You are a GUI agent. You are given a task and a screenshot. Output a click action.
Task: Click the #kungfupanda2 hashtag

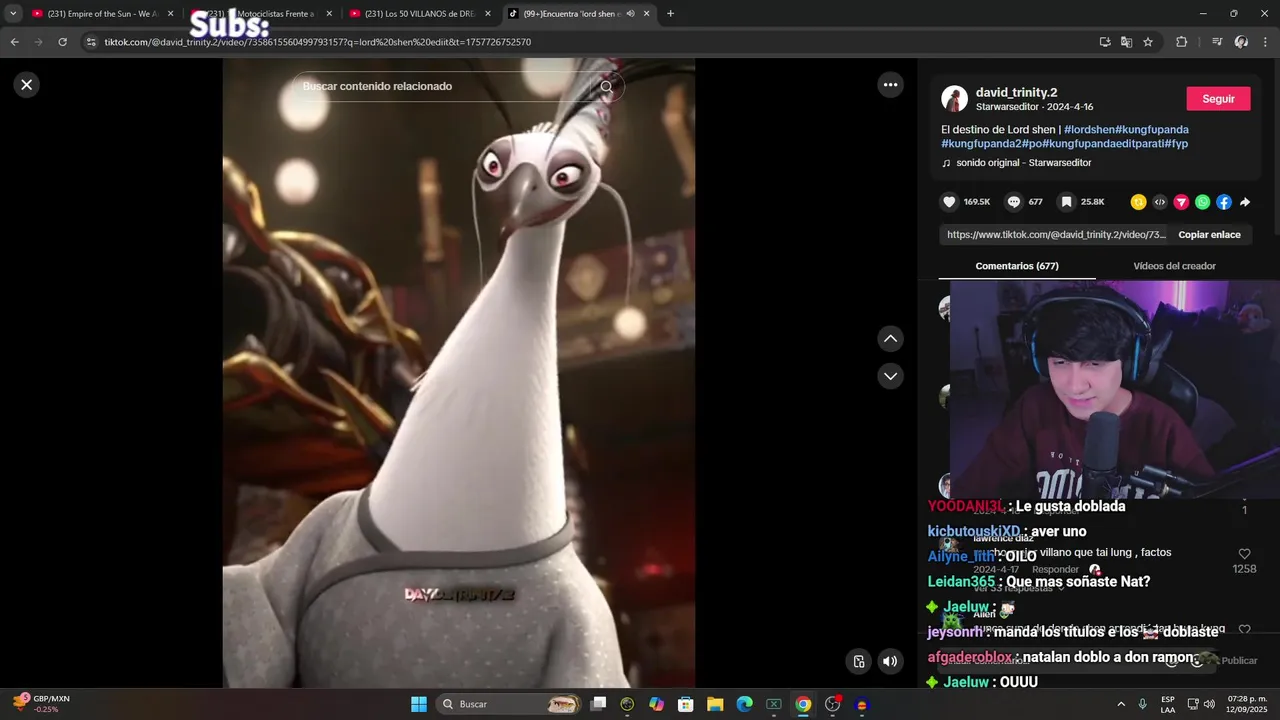point(979,144)
